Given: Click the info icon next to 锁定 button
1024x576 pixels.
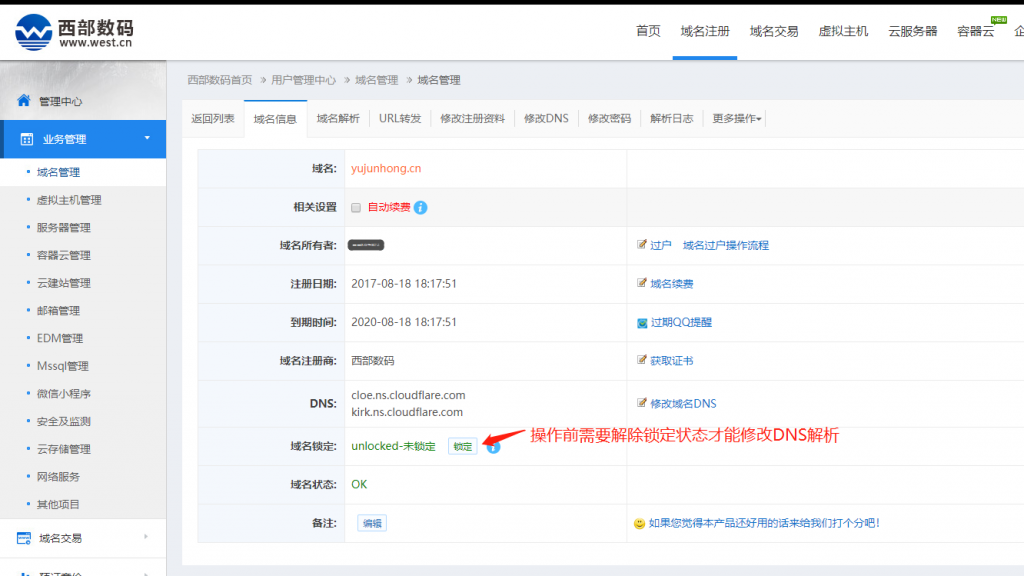Looking at the screenshot, I should (493, 446).
